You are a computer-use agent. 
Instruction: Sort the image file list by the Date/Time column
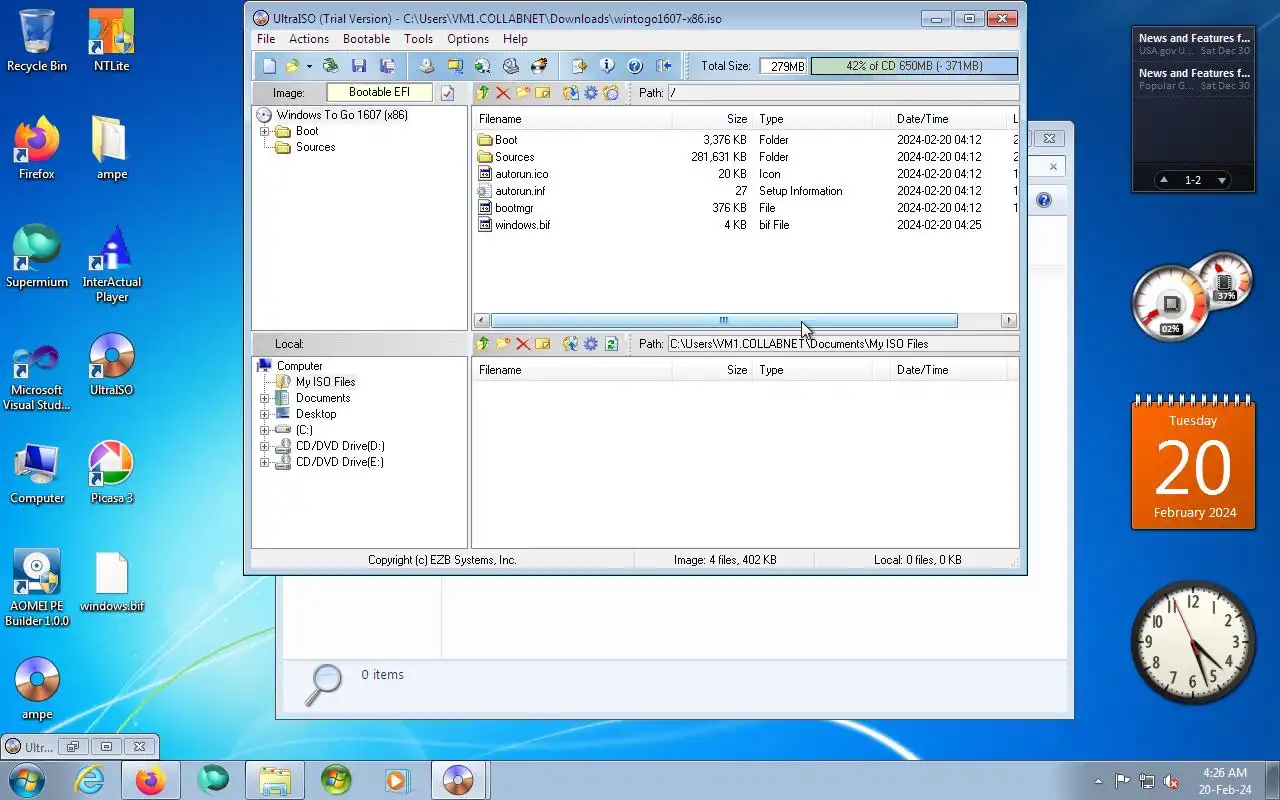[x=949, y=119]
